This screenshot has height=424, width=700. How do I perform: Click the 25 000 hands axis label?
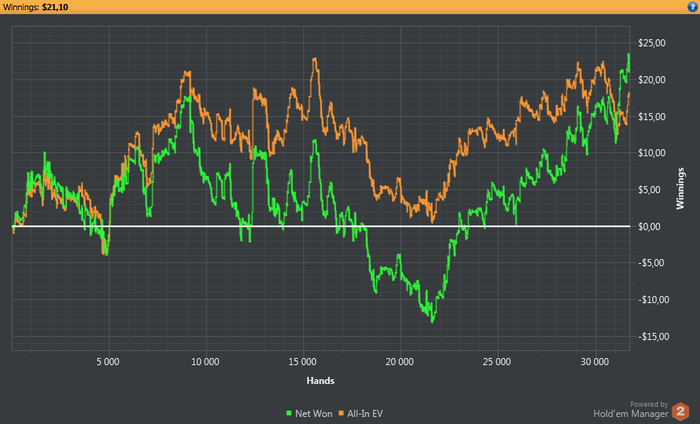497,362
